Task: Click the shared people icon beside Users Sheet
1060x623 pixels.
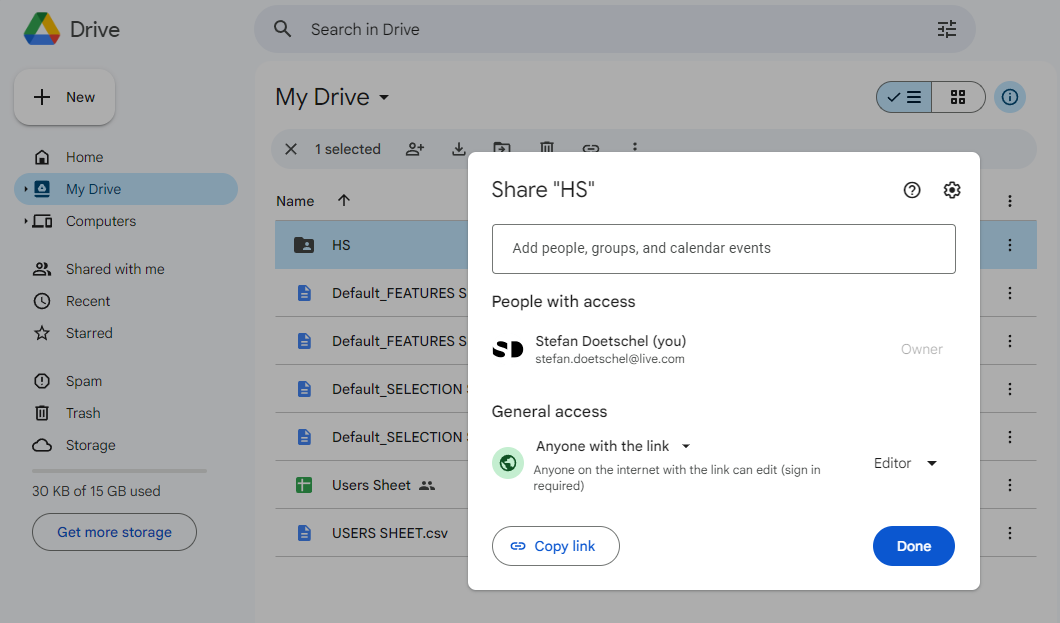Action: 427,485
